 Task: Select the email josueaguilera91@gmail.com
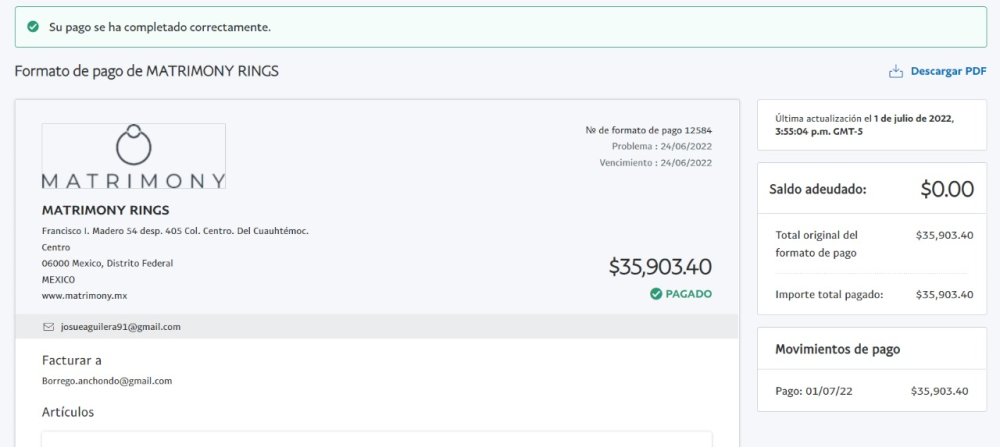(121, 327)
